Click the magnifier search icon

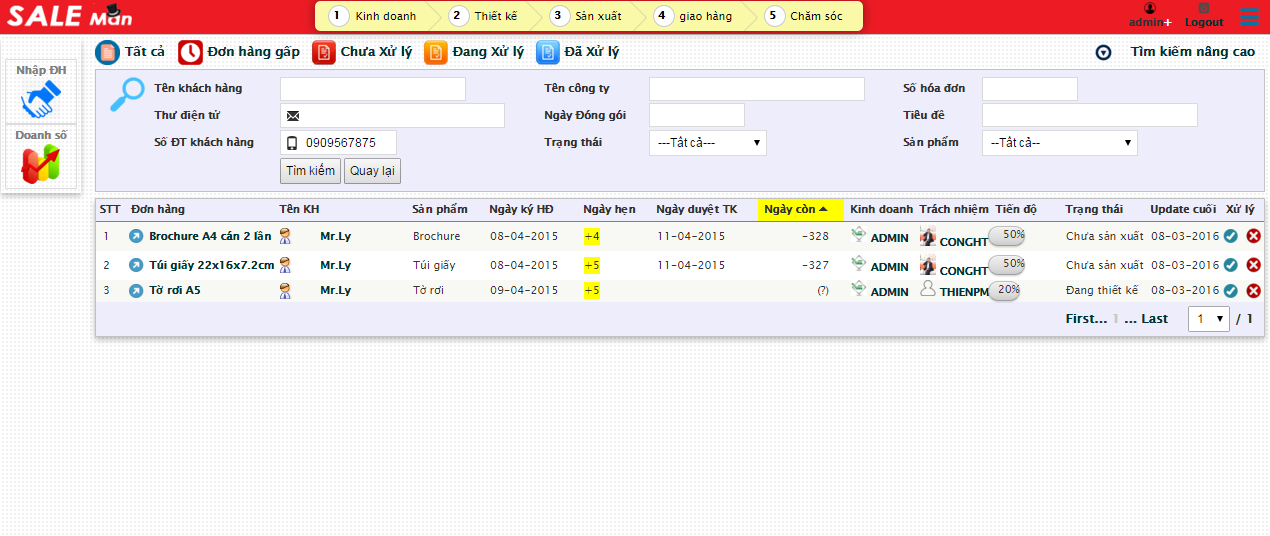point(127,94)
